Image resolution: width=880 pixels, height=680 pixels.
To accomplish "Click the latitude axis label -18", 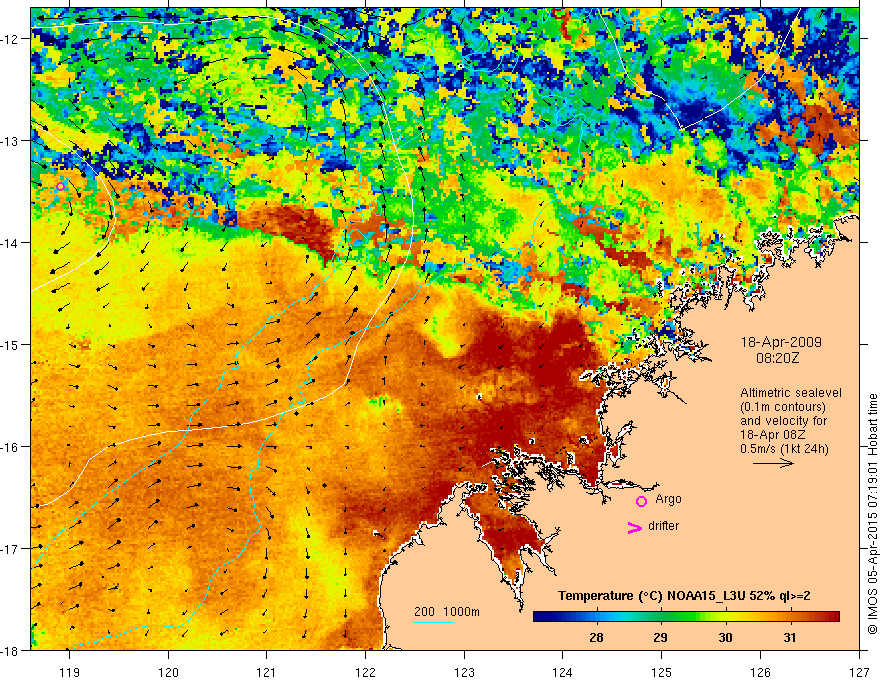I will click(x=10, y=650).
